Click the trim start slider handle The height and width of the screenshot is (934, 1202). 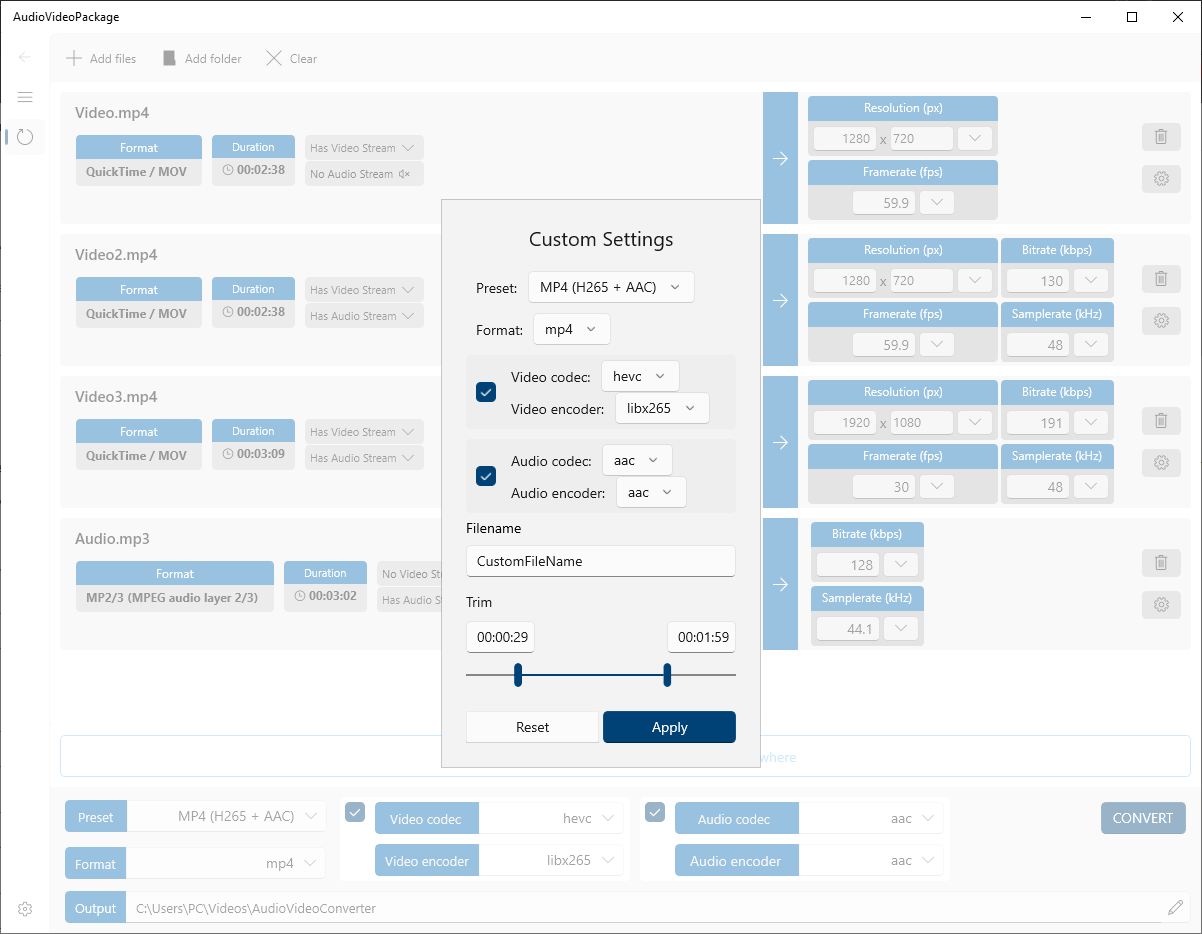click(x=518, y=675)
